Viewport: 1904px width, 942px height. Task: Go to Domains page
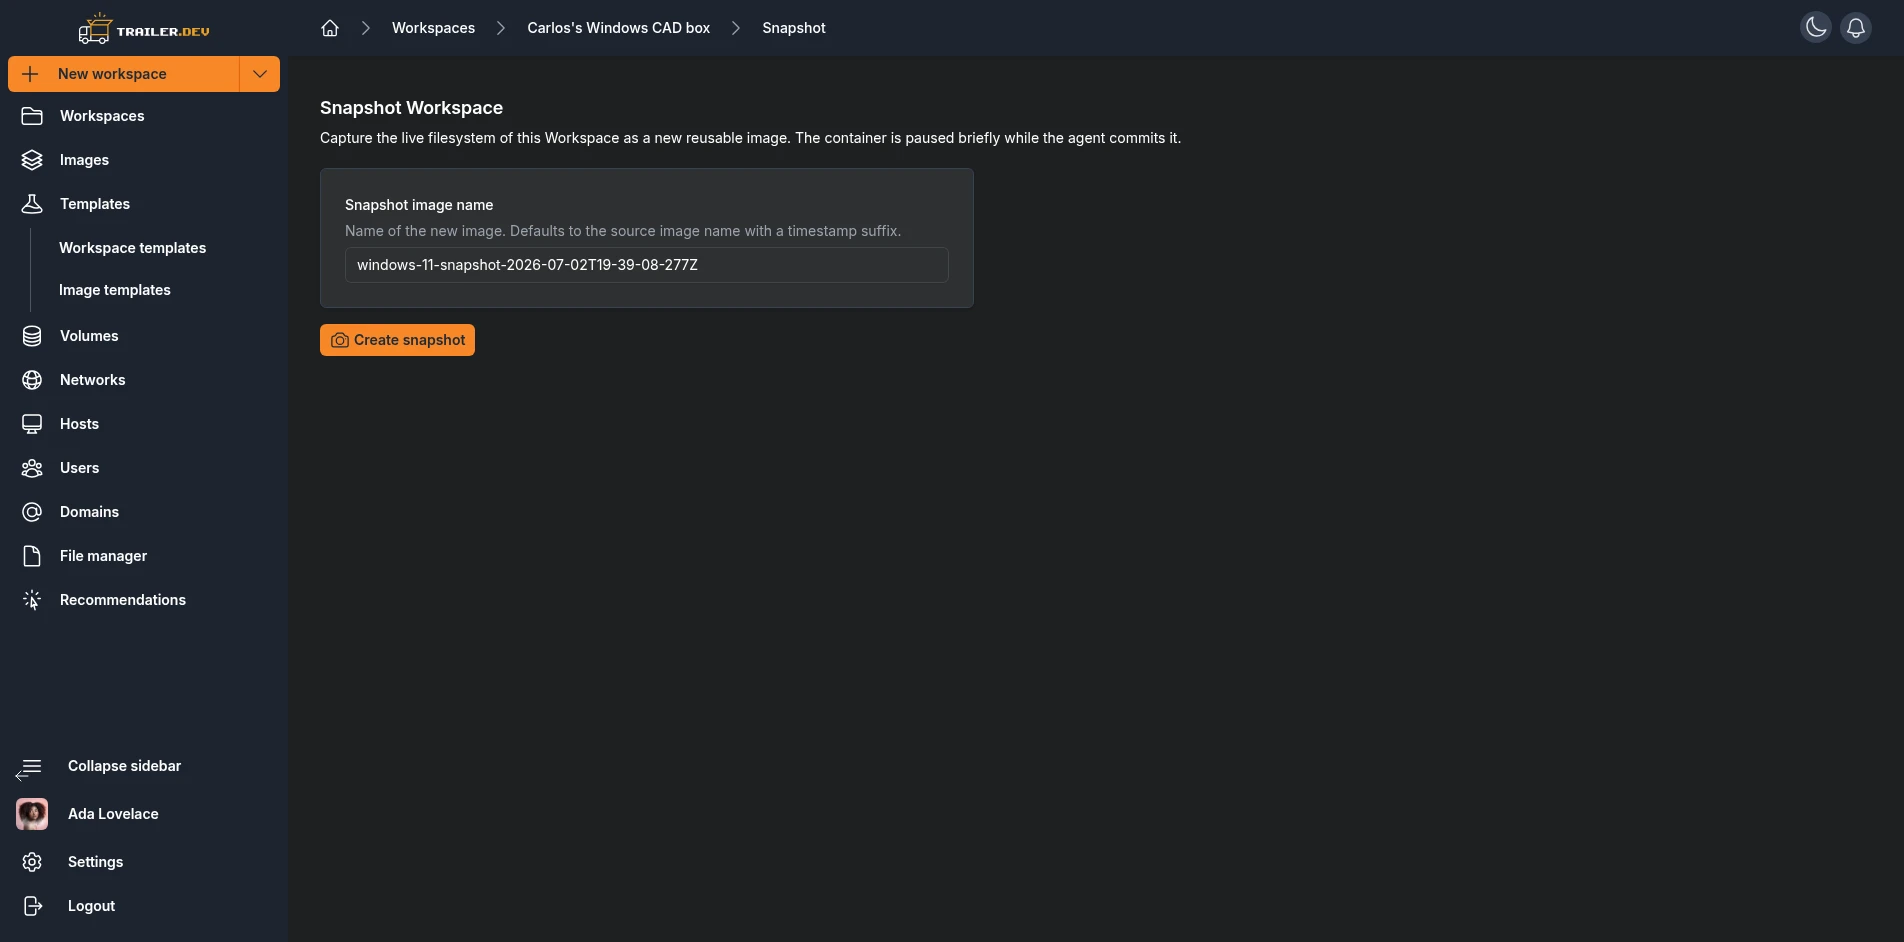tap(89, 512)
